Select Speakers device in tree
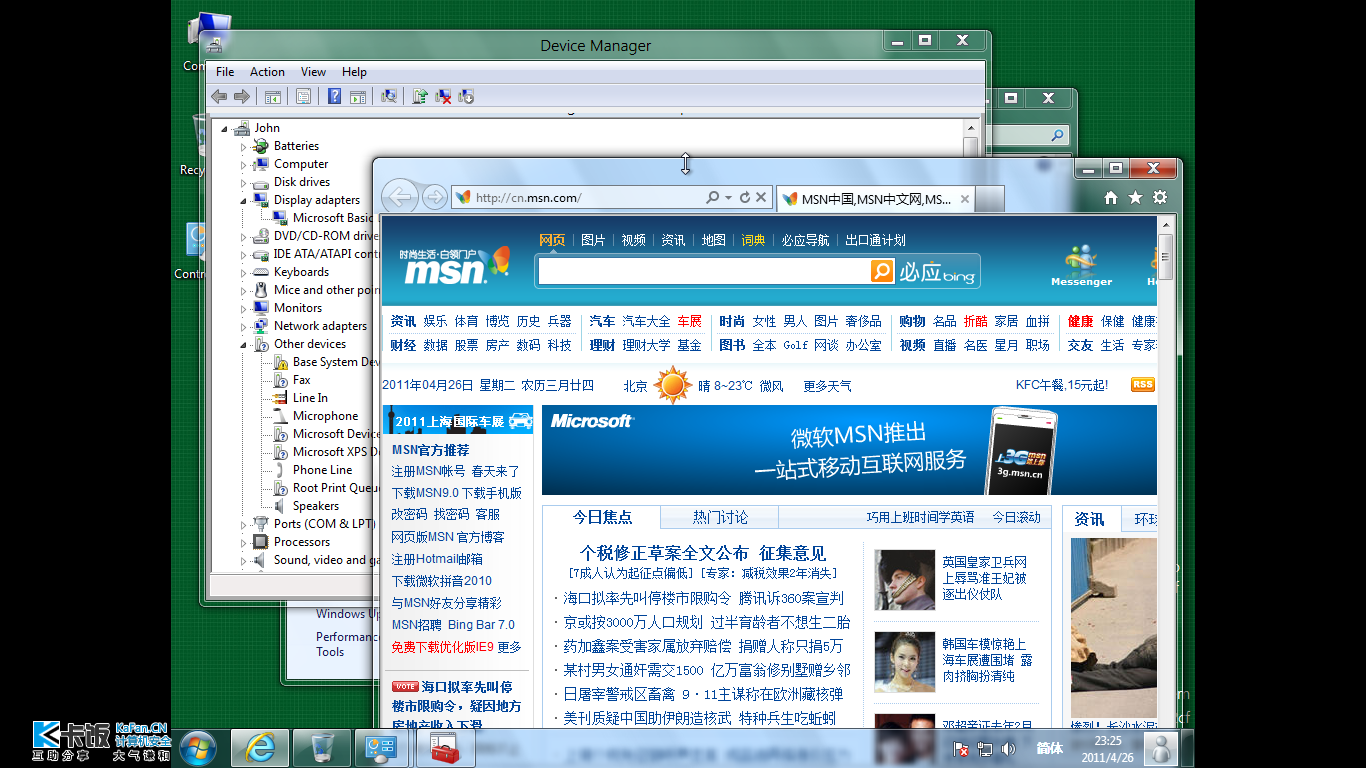Image resolution: width=1366 pixels, height=768 pixels. (315, 506)
